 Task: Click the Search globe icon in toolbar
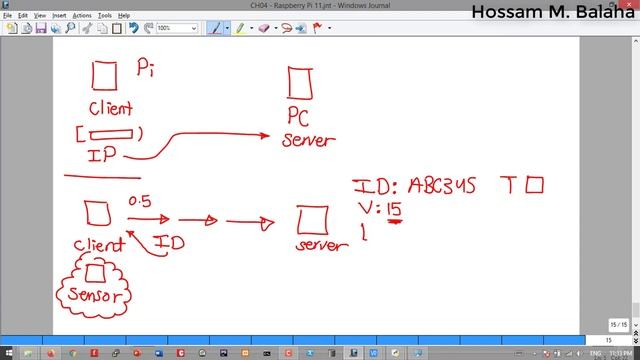click(x=56, y=28)
